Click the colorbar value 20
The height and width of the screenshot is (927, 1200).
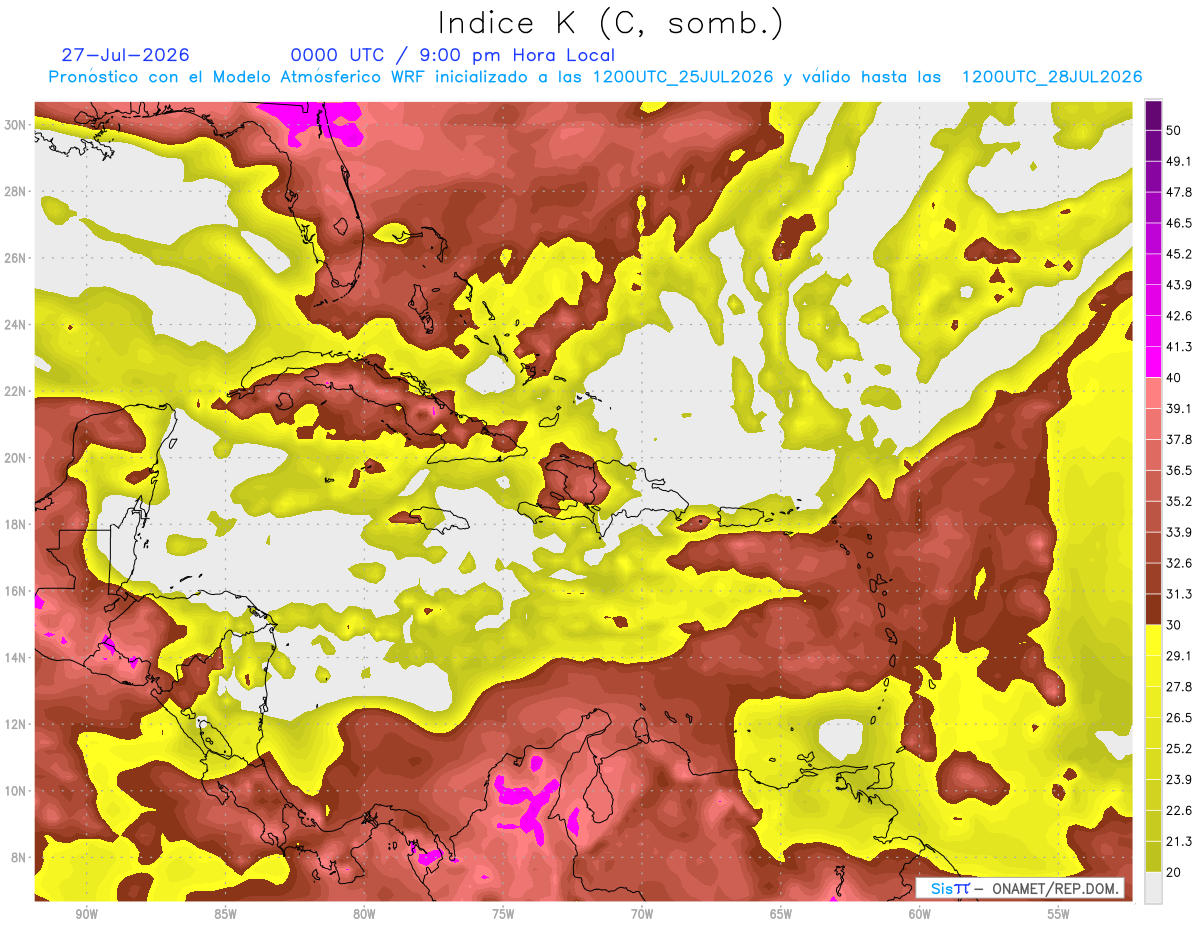[1174, 872]
